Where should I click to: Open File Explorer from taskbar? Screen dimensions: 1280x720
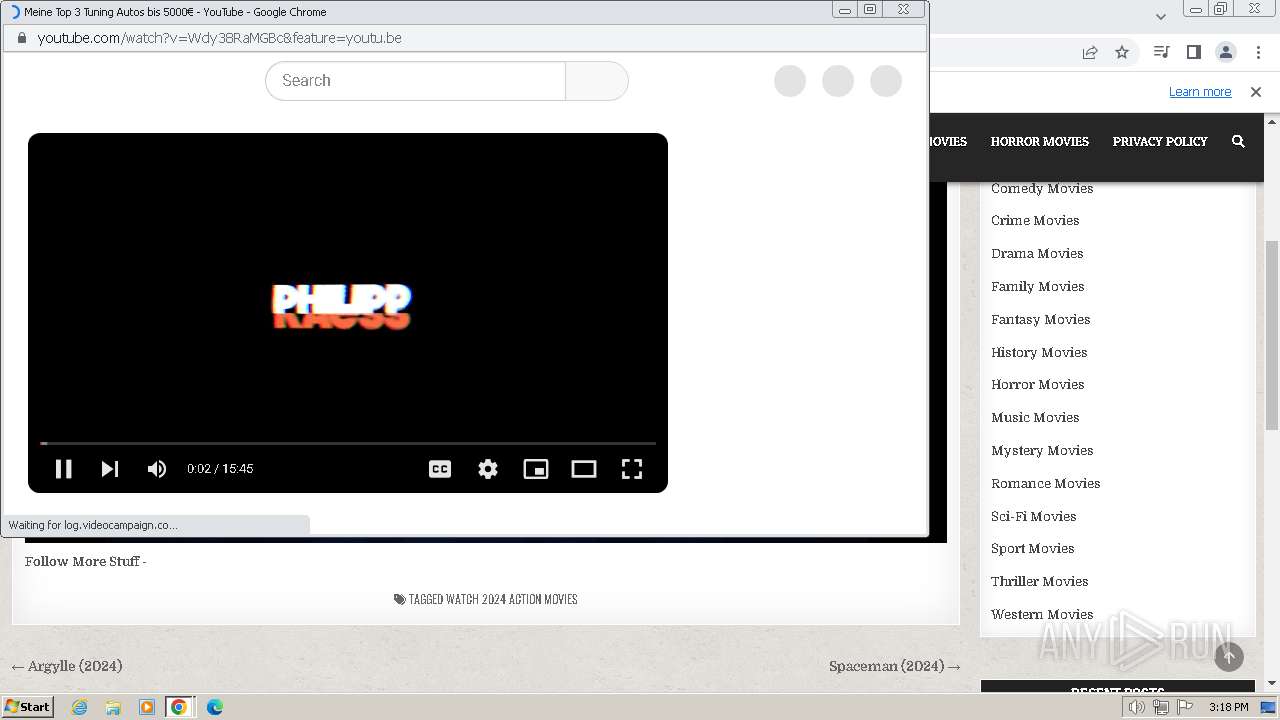coord(113,707)
